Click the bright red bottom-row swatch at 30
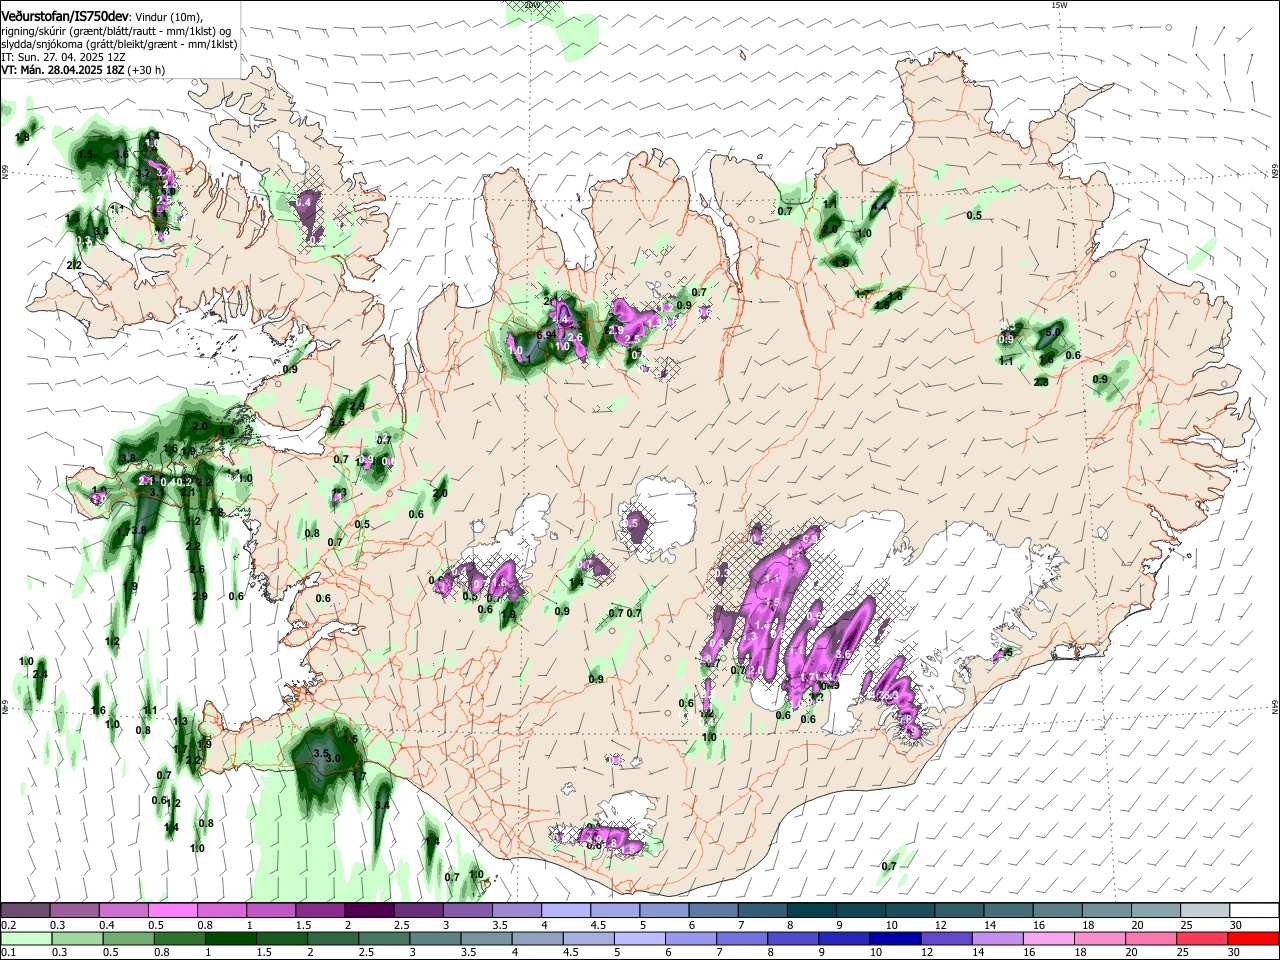 [x=1252, y=938]
